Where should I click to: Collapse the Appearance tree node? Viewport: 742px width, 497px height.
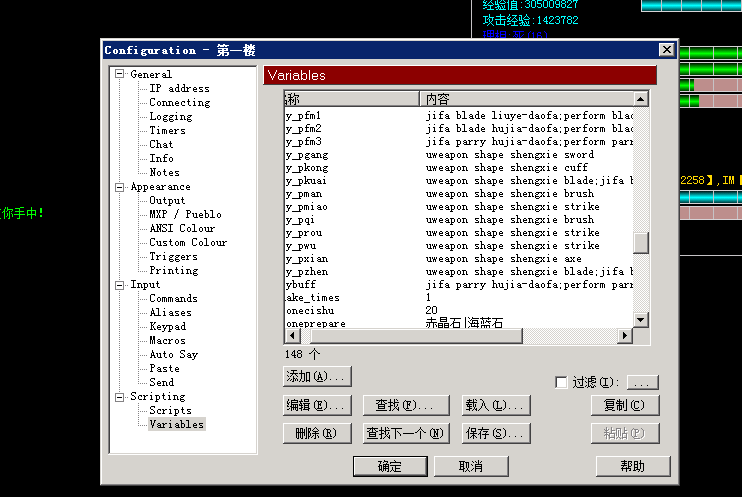120,187
